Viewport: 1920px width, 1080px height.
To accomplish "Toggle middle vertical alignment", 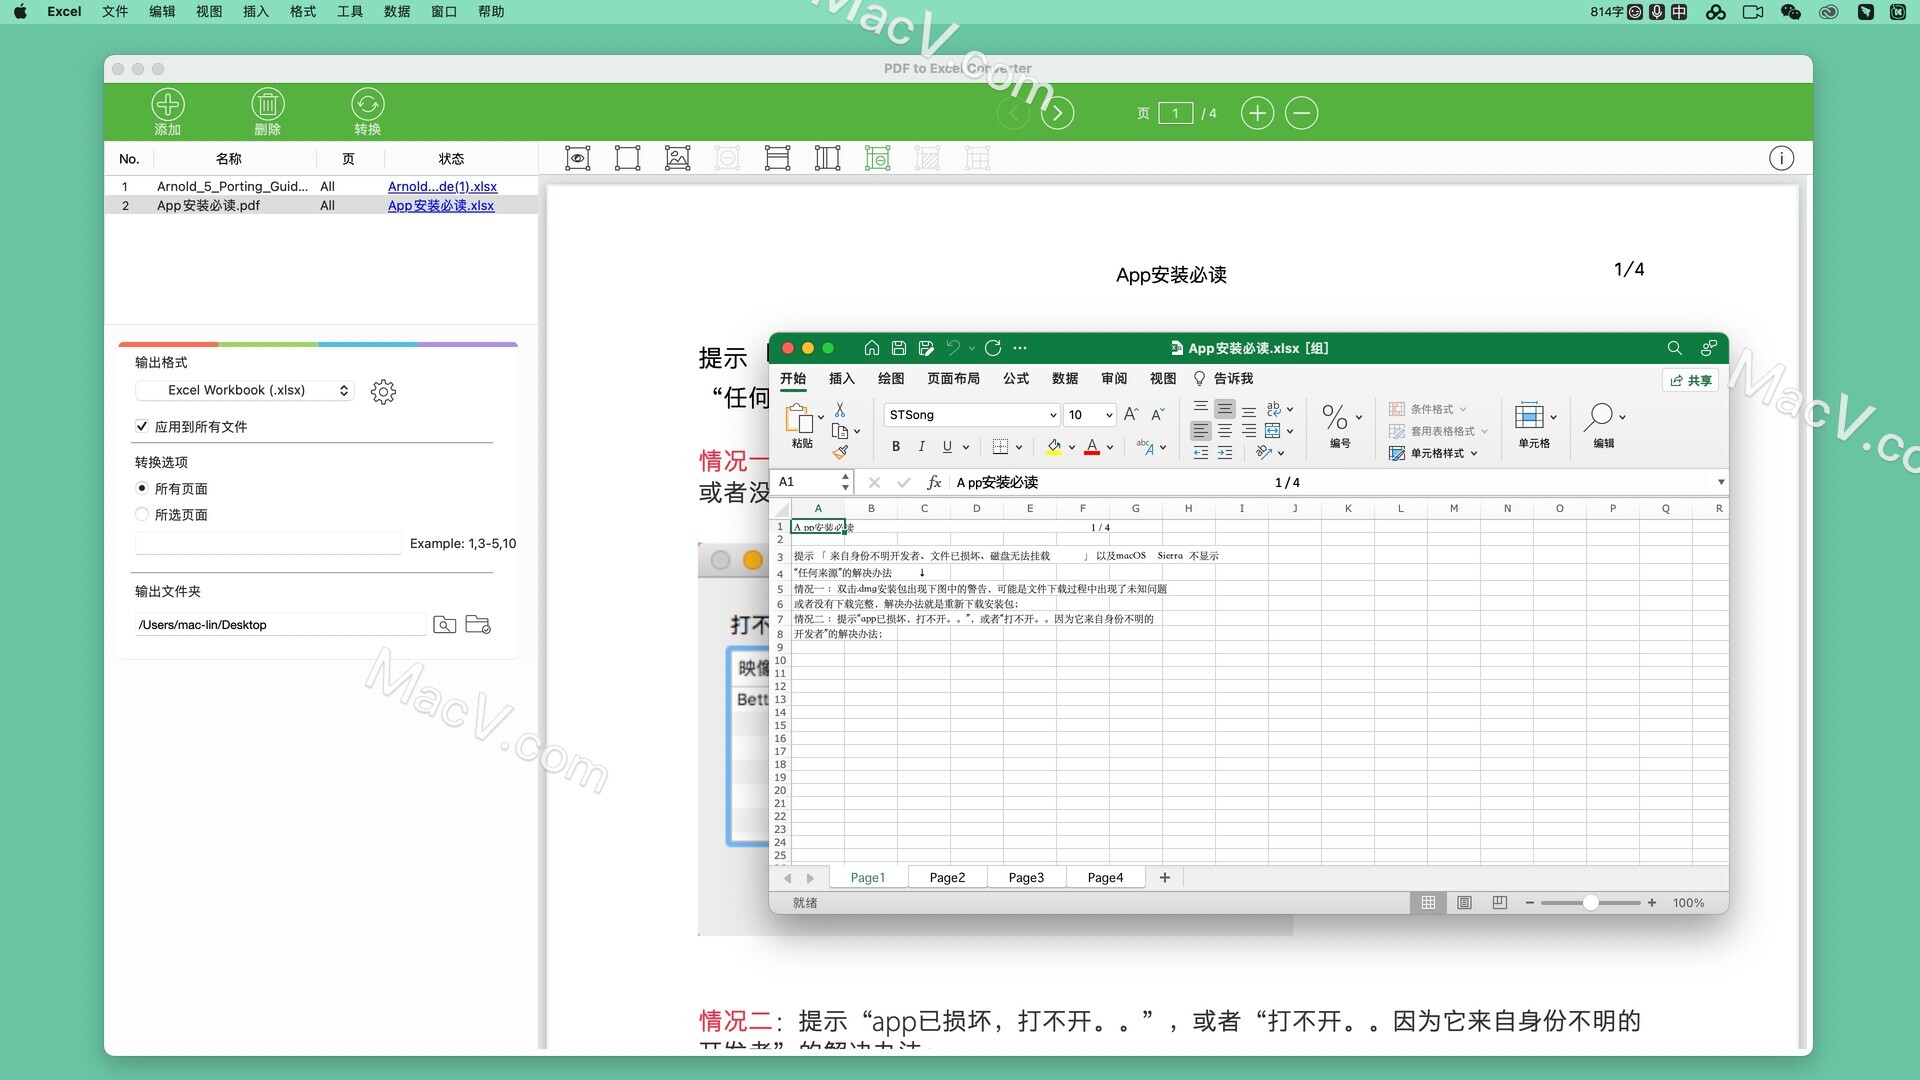I will coord(1225,409).
